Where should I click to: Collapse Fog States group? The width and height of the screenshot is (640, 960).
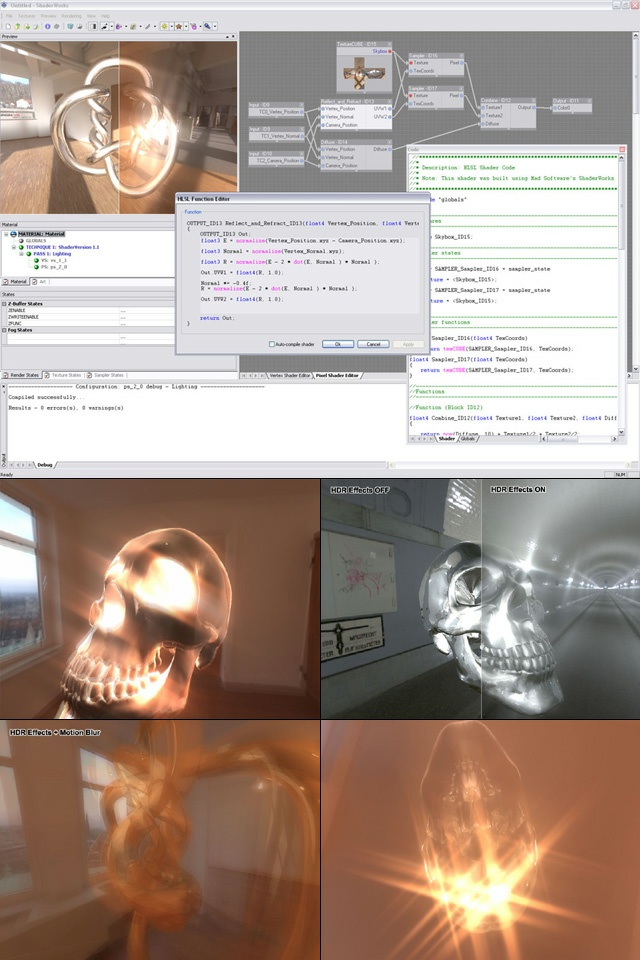pos(4,330)
